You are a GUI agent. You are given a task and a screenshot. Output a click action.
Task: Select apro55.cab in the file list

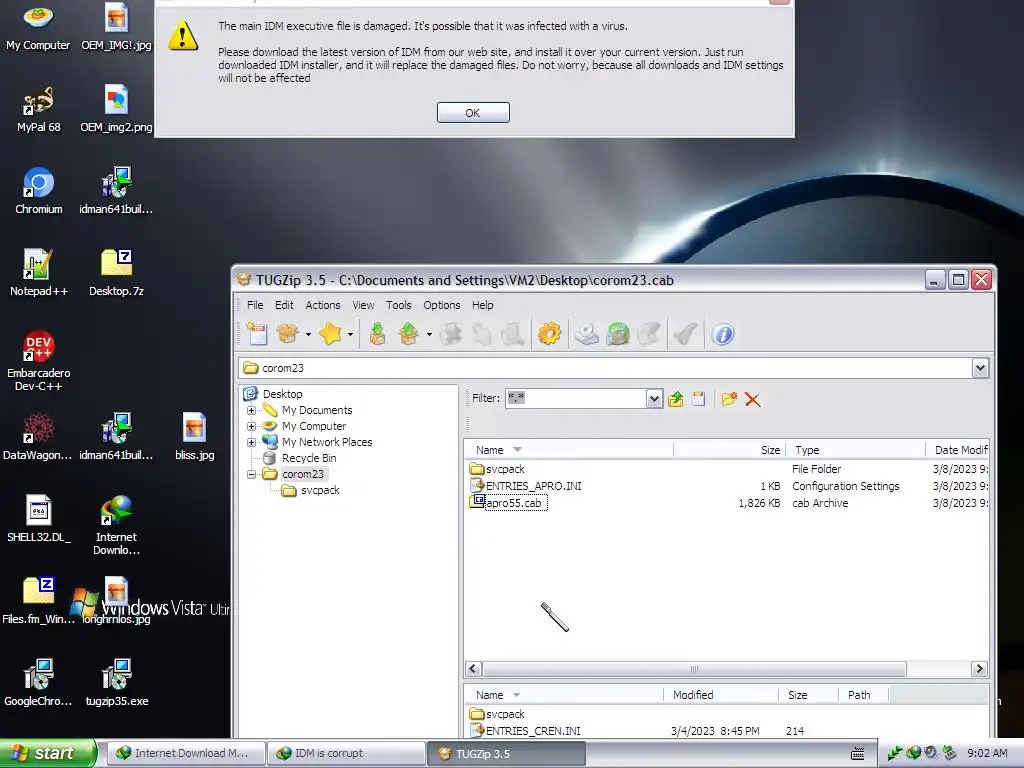pos(514,503)
